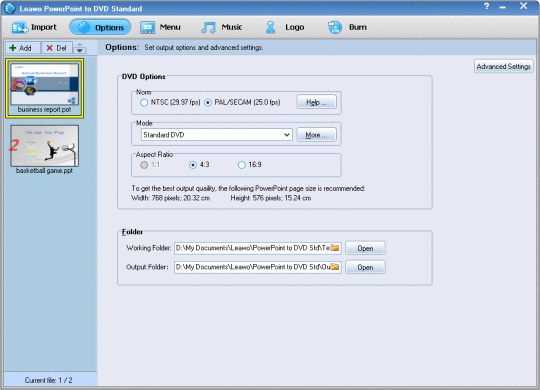Click 'business report.ppt' file name
The image size is (540, 390).
pyautogui.click(x=44, y=110)
